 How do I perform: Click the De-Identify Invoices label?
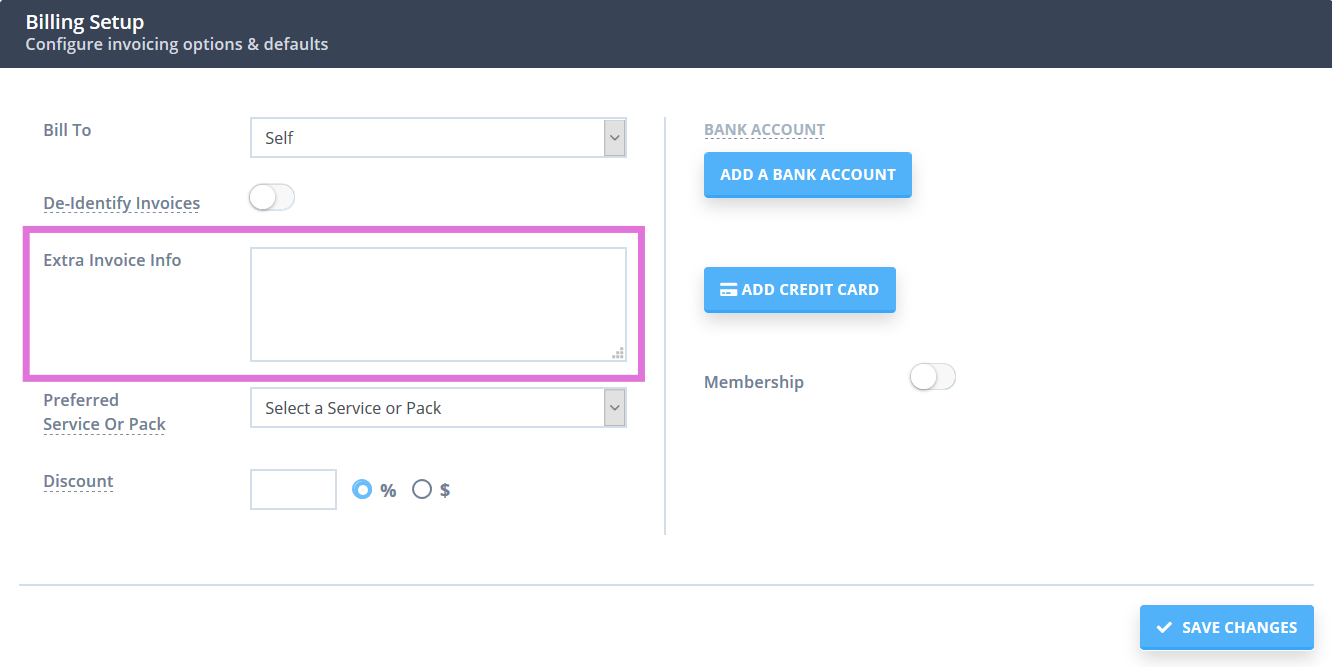(121, 203)
